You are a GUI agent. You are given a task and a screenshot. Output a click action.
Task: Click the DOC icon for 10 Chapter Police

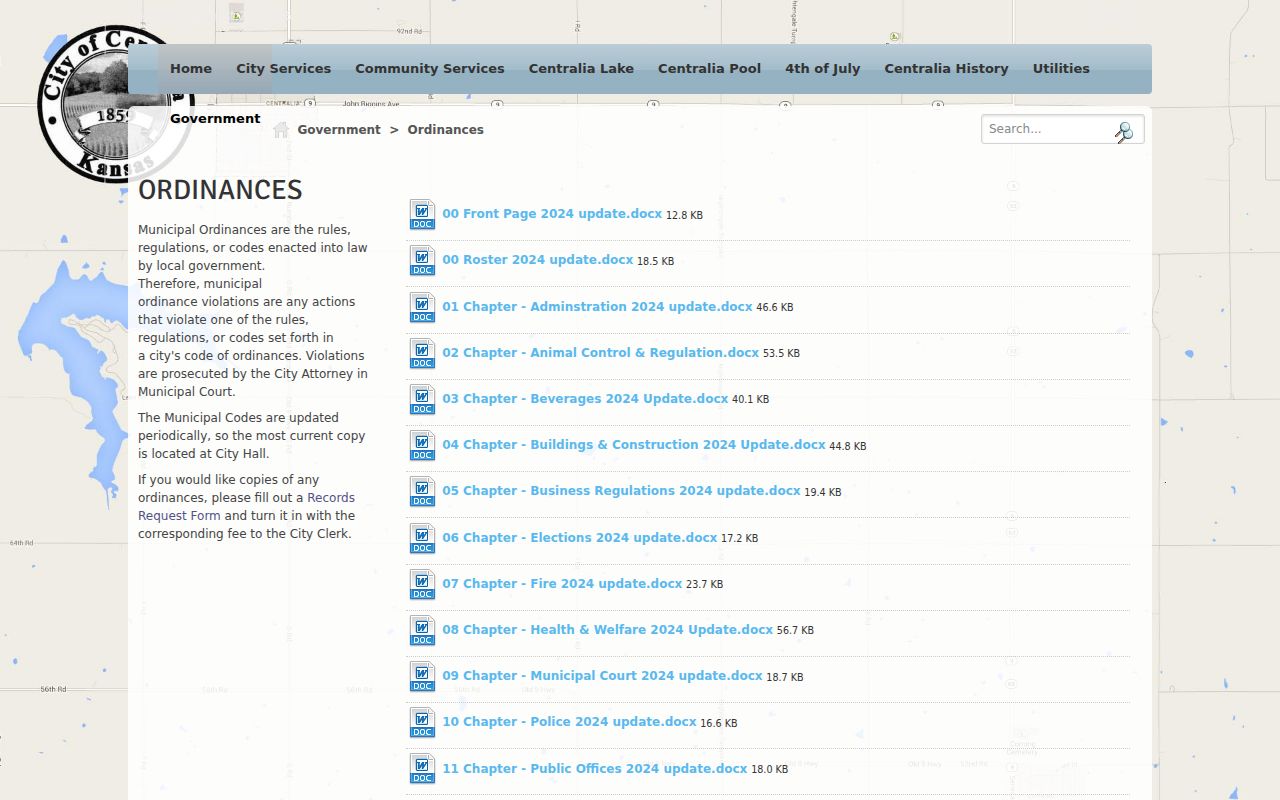tap(422, 723)
